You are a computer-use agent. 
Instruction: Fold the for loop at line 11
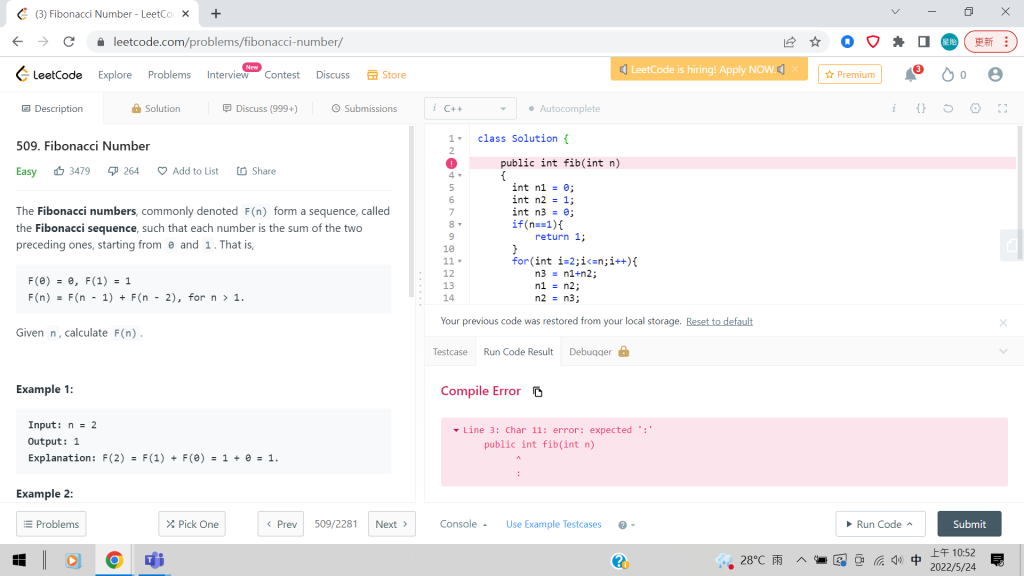click(x=460, y=261)
